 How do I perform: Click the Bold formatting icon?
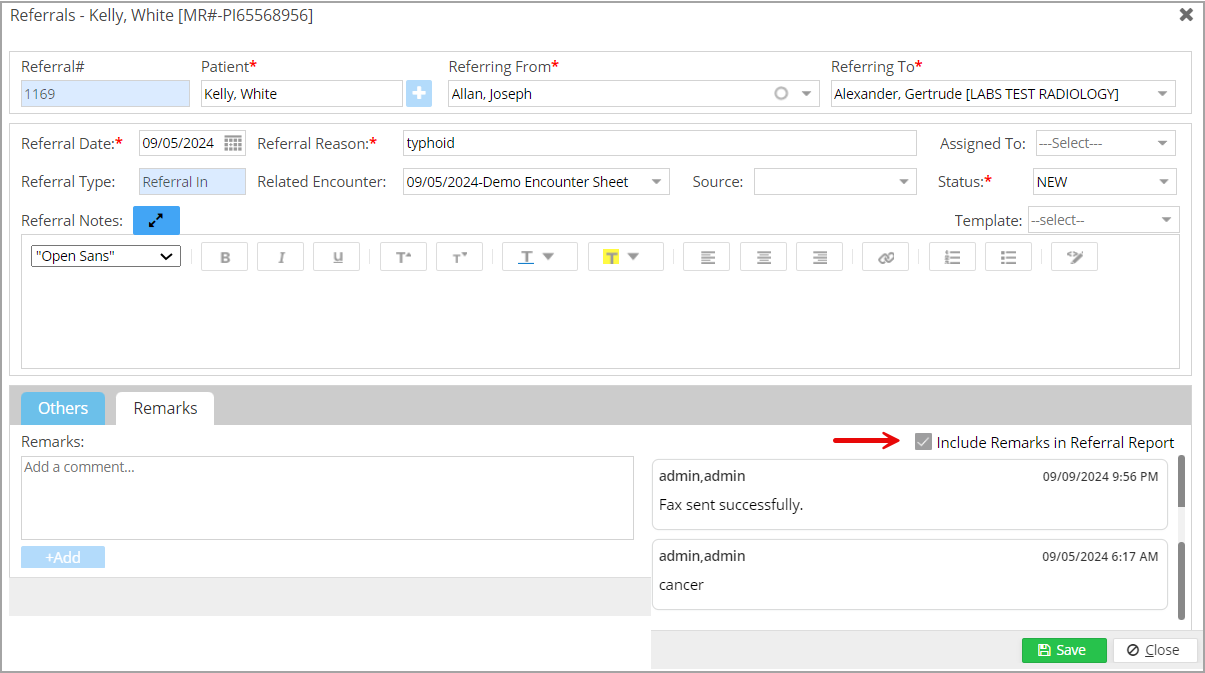[x=225, y=257]
